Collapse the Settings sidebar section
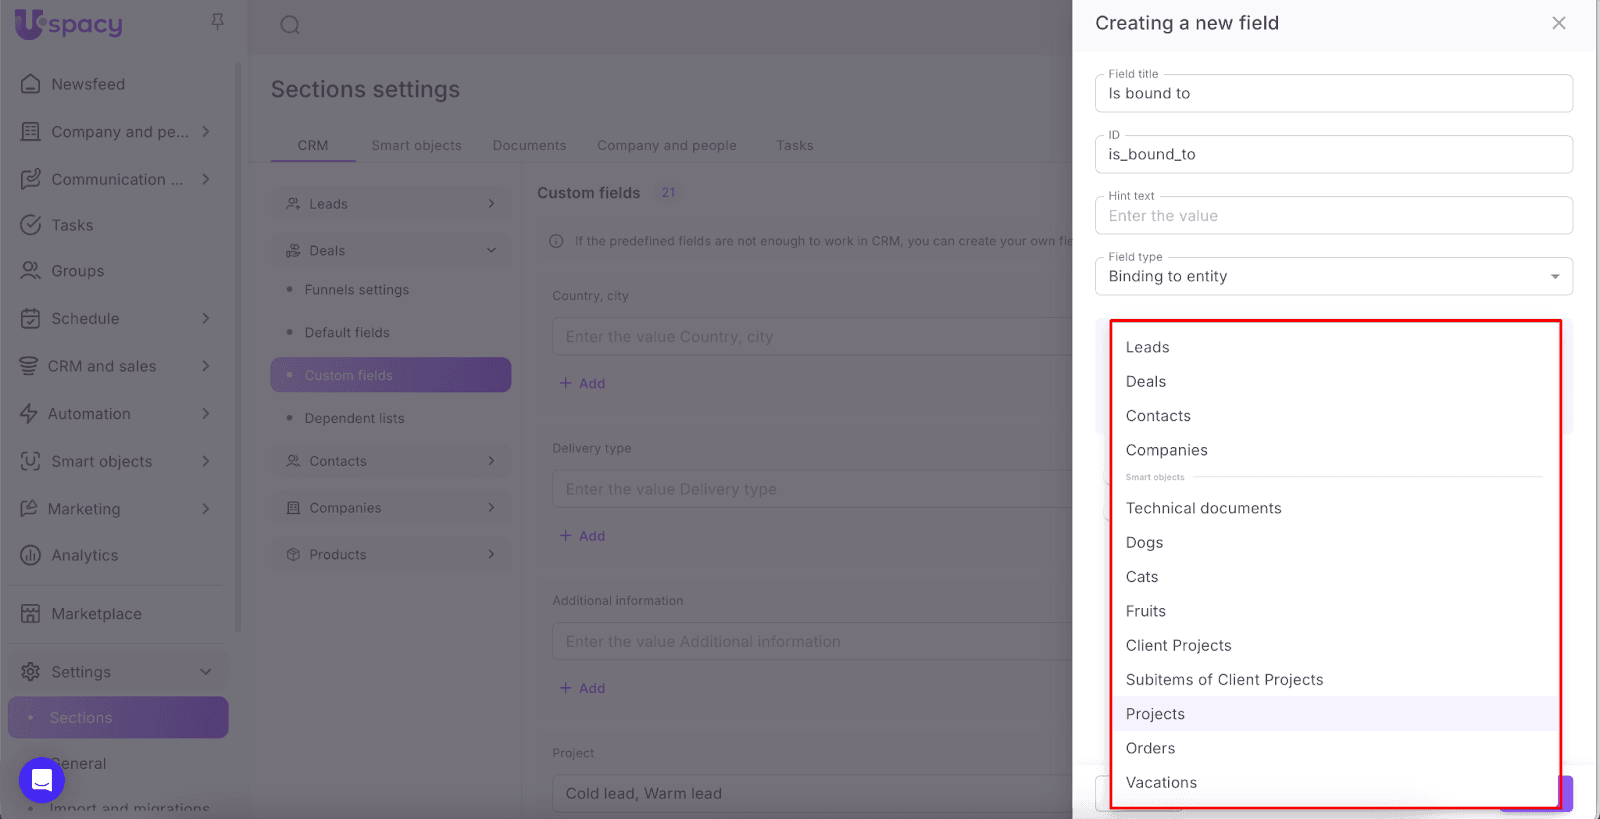The height and width of the screenshot is (819, 1600). click(205, 672)
